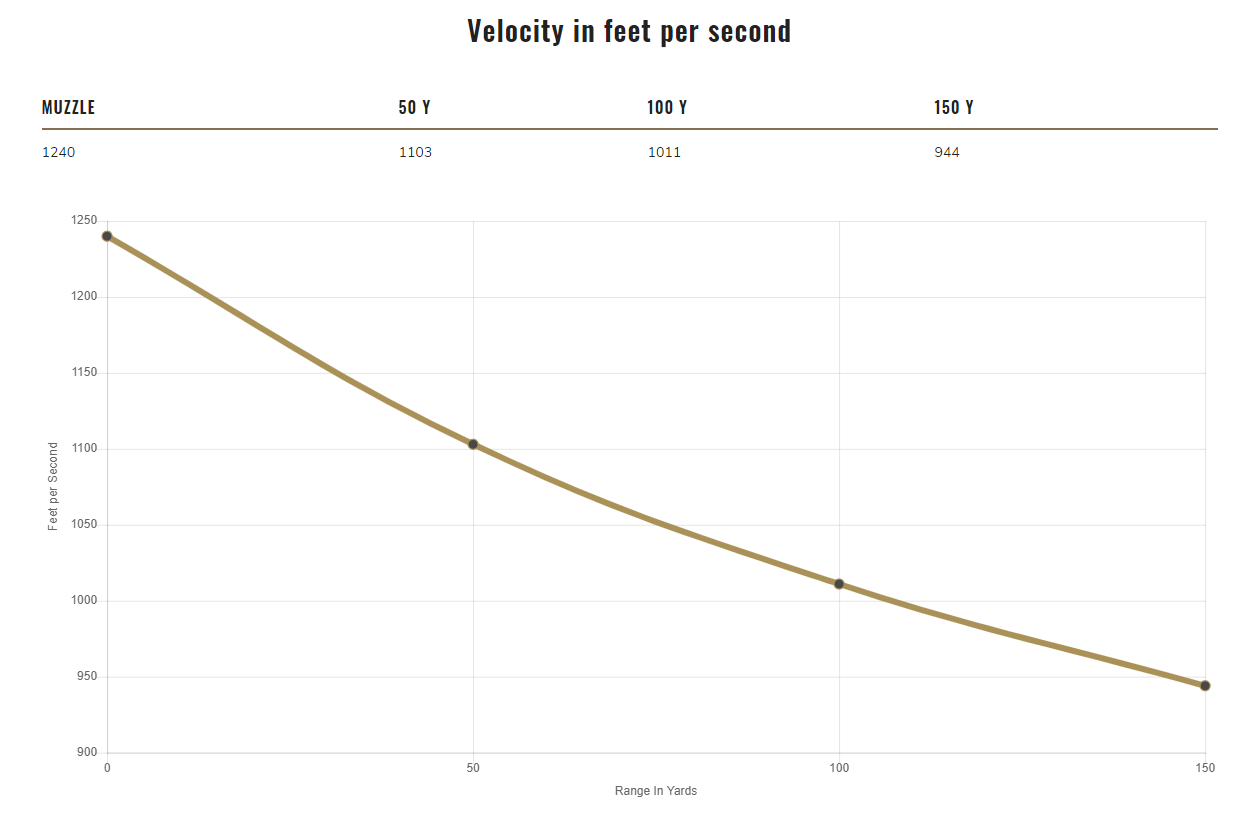Select the Feet per Second axis title
Screen dimensions: 1249x820
53,486
